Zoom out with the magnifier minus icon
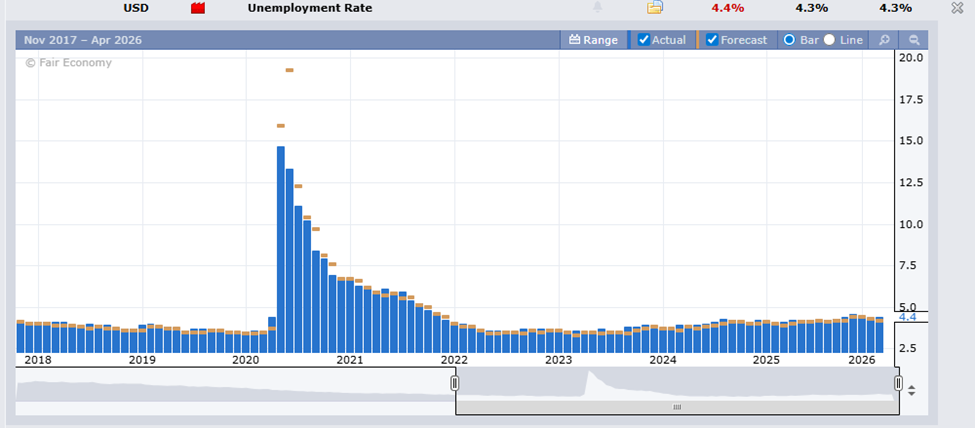Viewport: 975px width, 428px height. [914, 40]
